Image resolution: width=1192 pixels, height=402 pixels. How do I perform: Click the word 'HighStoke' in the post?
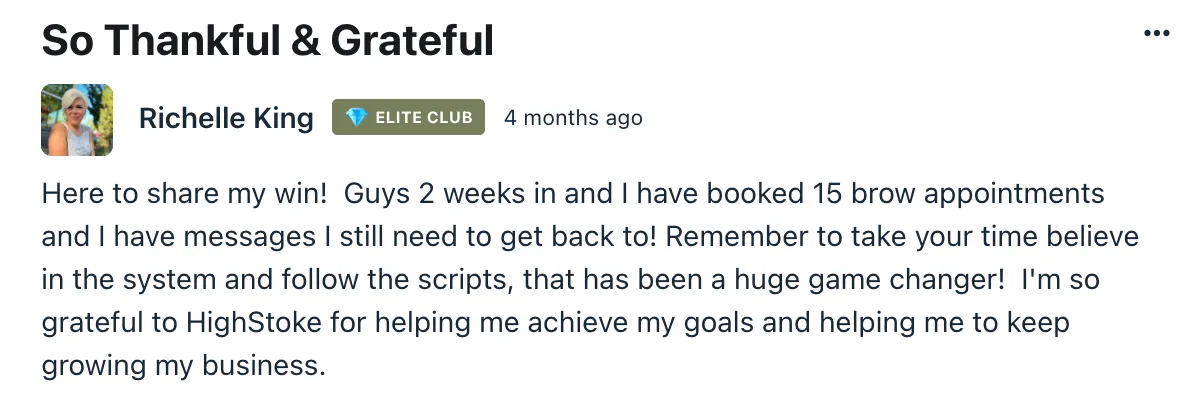pos(255,322)
